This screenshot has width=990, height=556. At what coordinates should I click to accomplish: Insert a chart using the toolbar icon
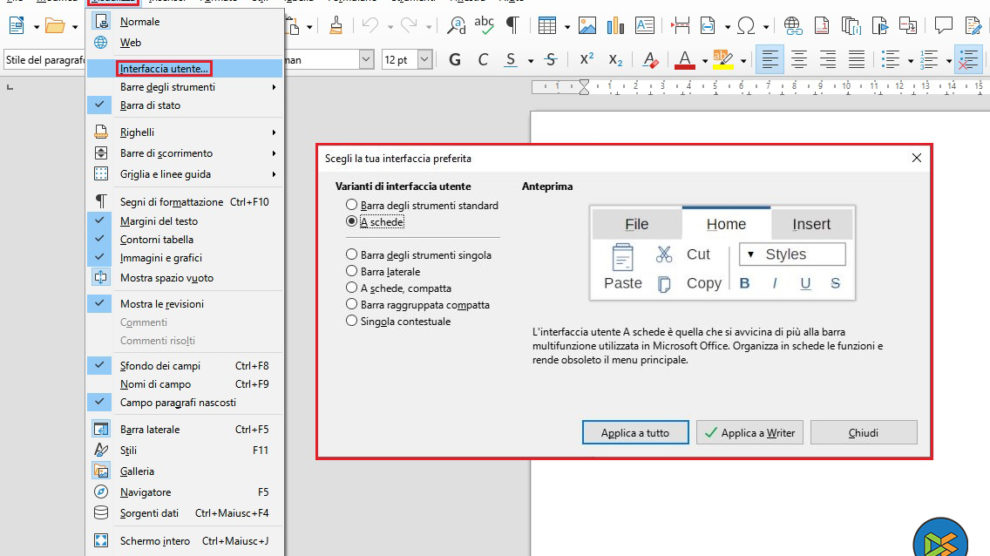click(x=615, y=26)
